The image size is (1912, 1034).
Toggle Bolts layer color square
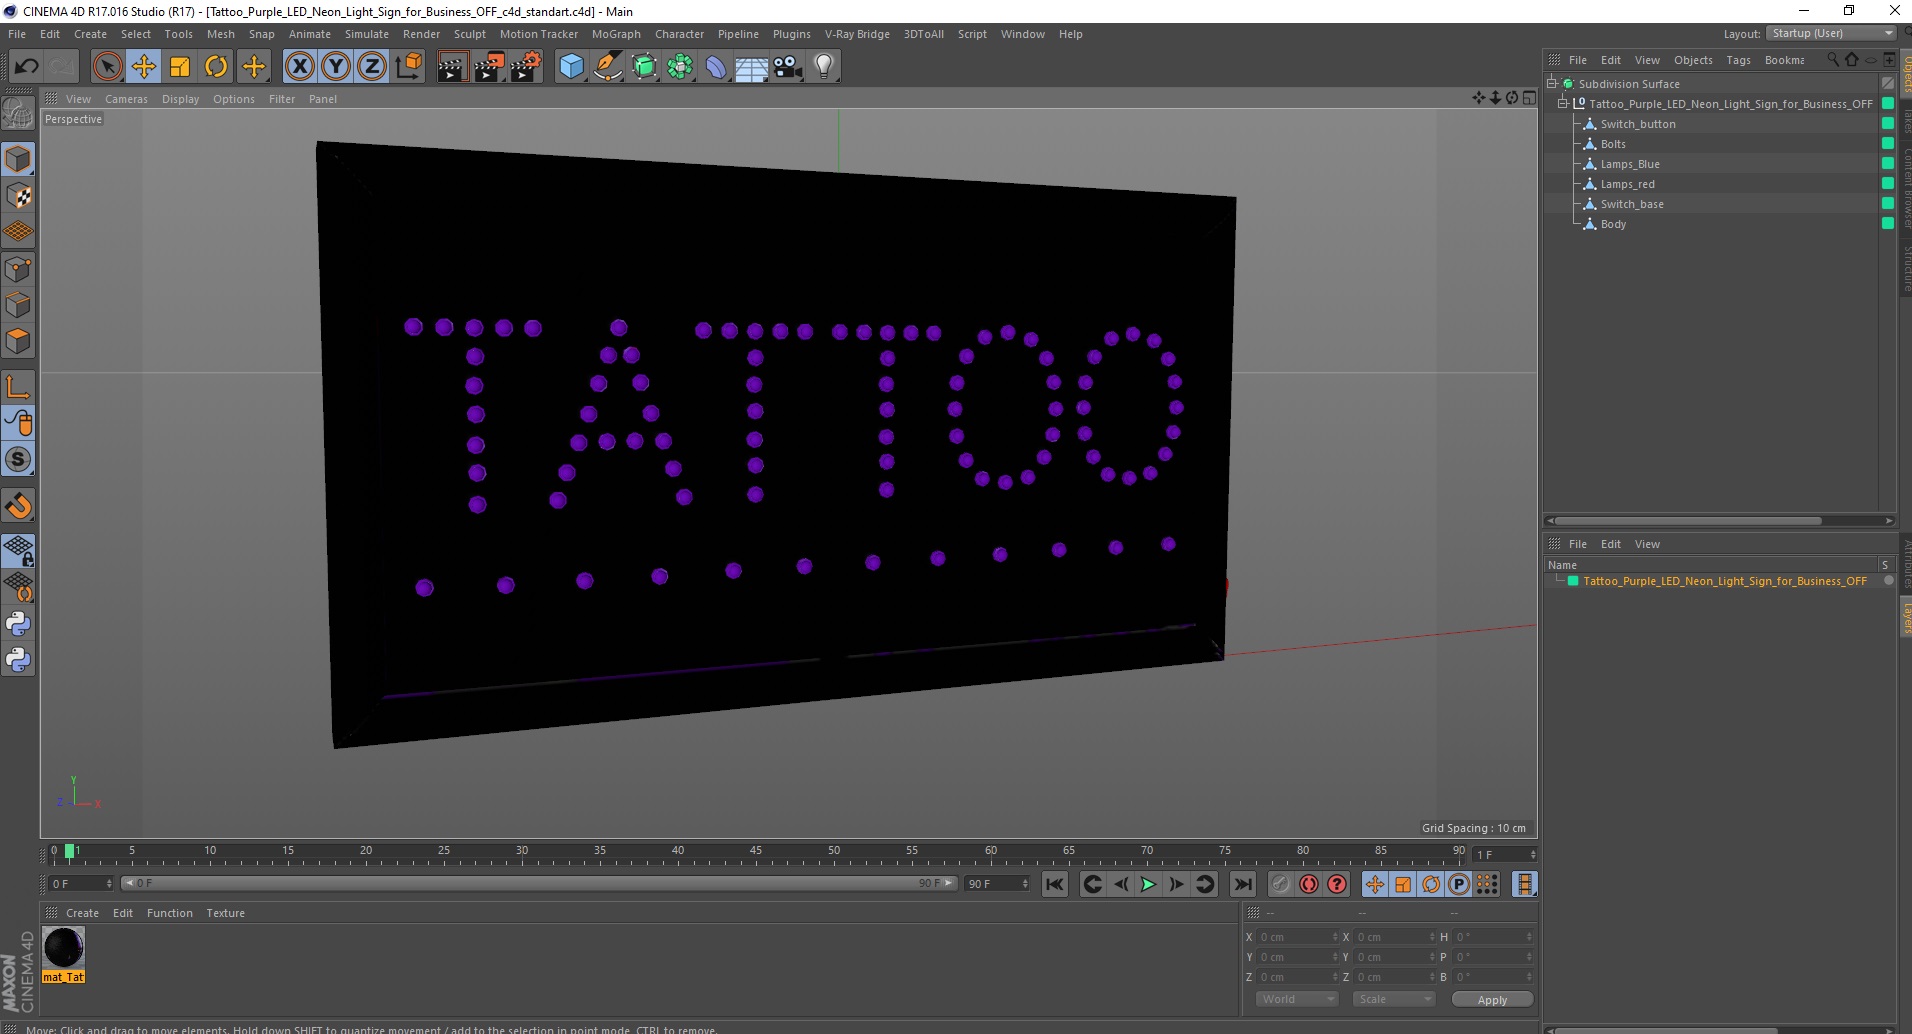pos(1888,144)
